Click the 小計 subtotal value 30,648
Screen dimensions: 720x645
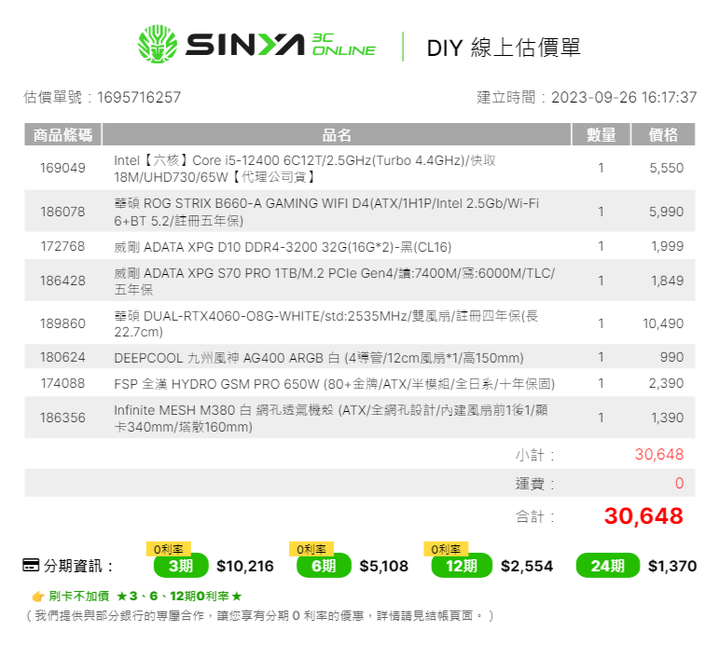pos(659,454)
